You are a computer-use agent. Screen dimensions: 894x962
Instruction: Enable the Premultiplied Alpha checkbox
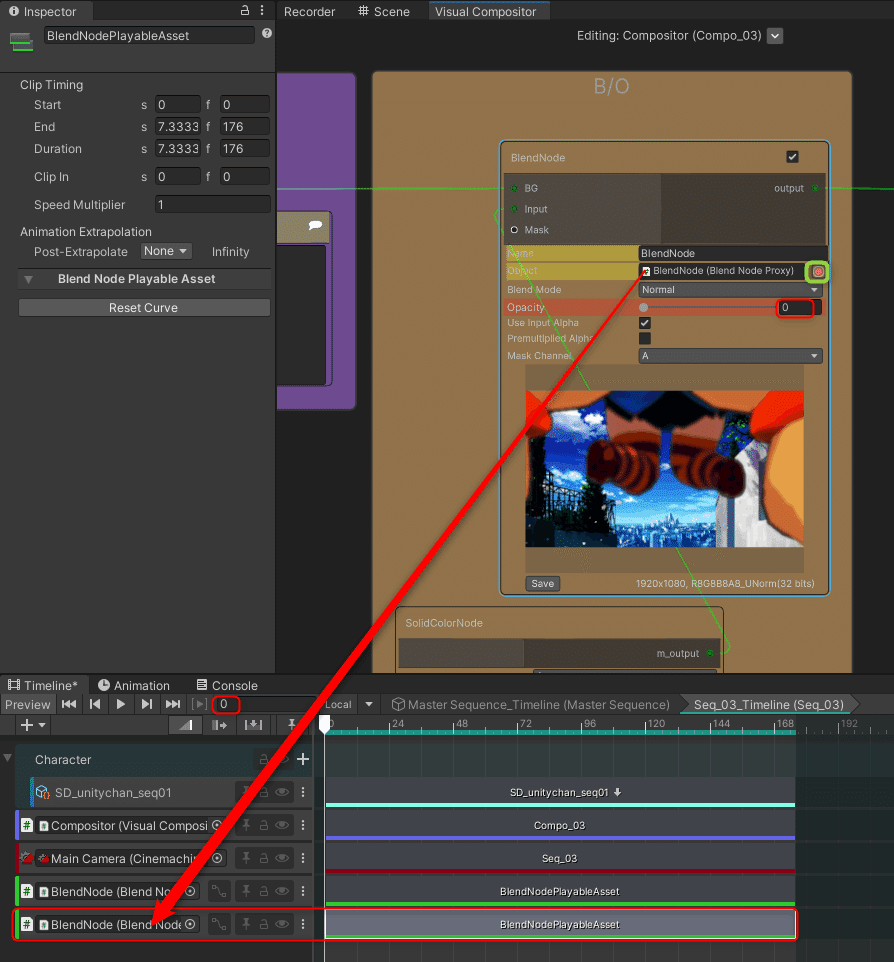click(x=644, y=339)
